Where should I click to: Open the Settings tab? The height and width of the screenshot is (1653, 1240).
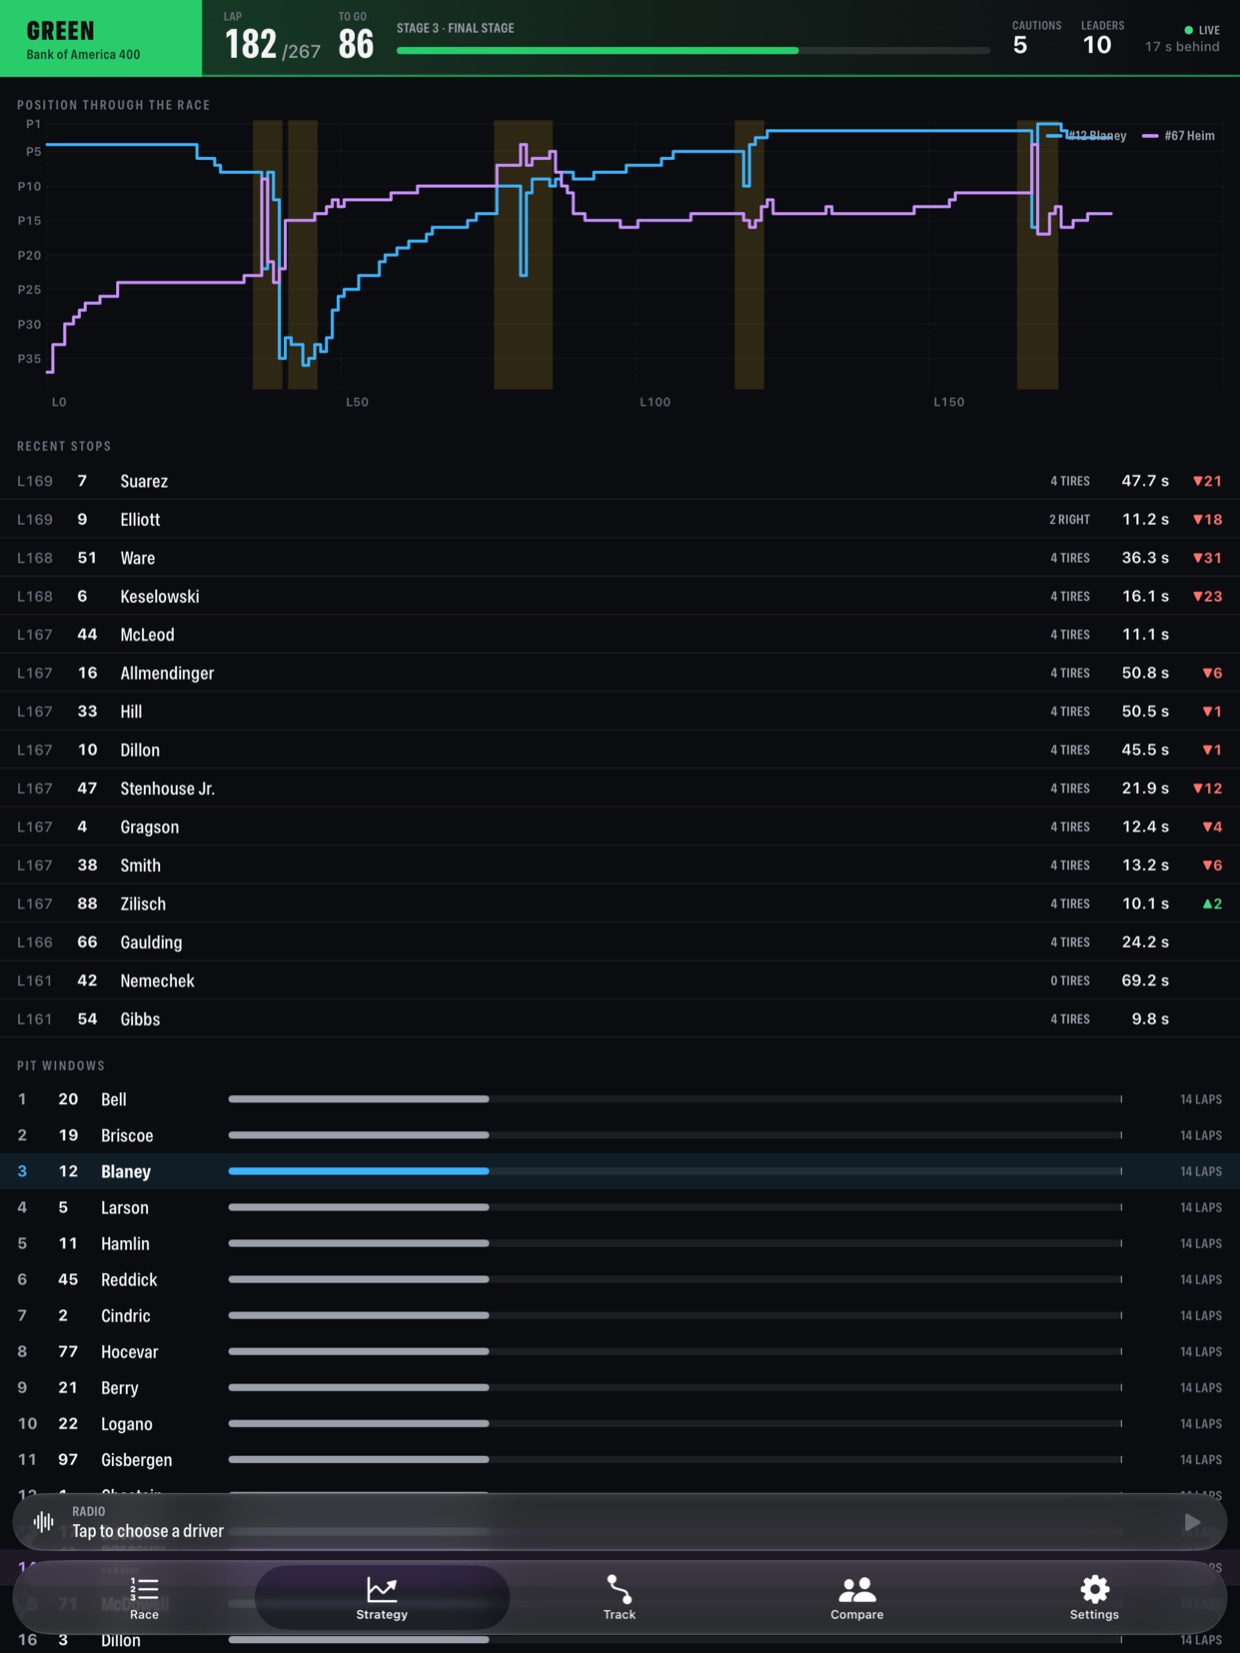[x=1094, y=1597]
